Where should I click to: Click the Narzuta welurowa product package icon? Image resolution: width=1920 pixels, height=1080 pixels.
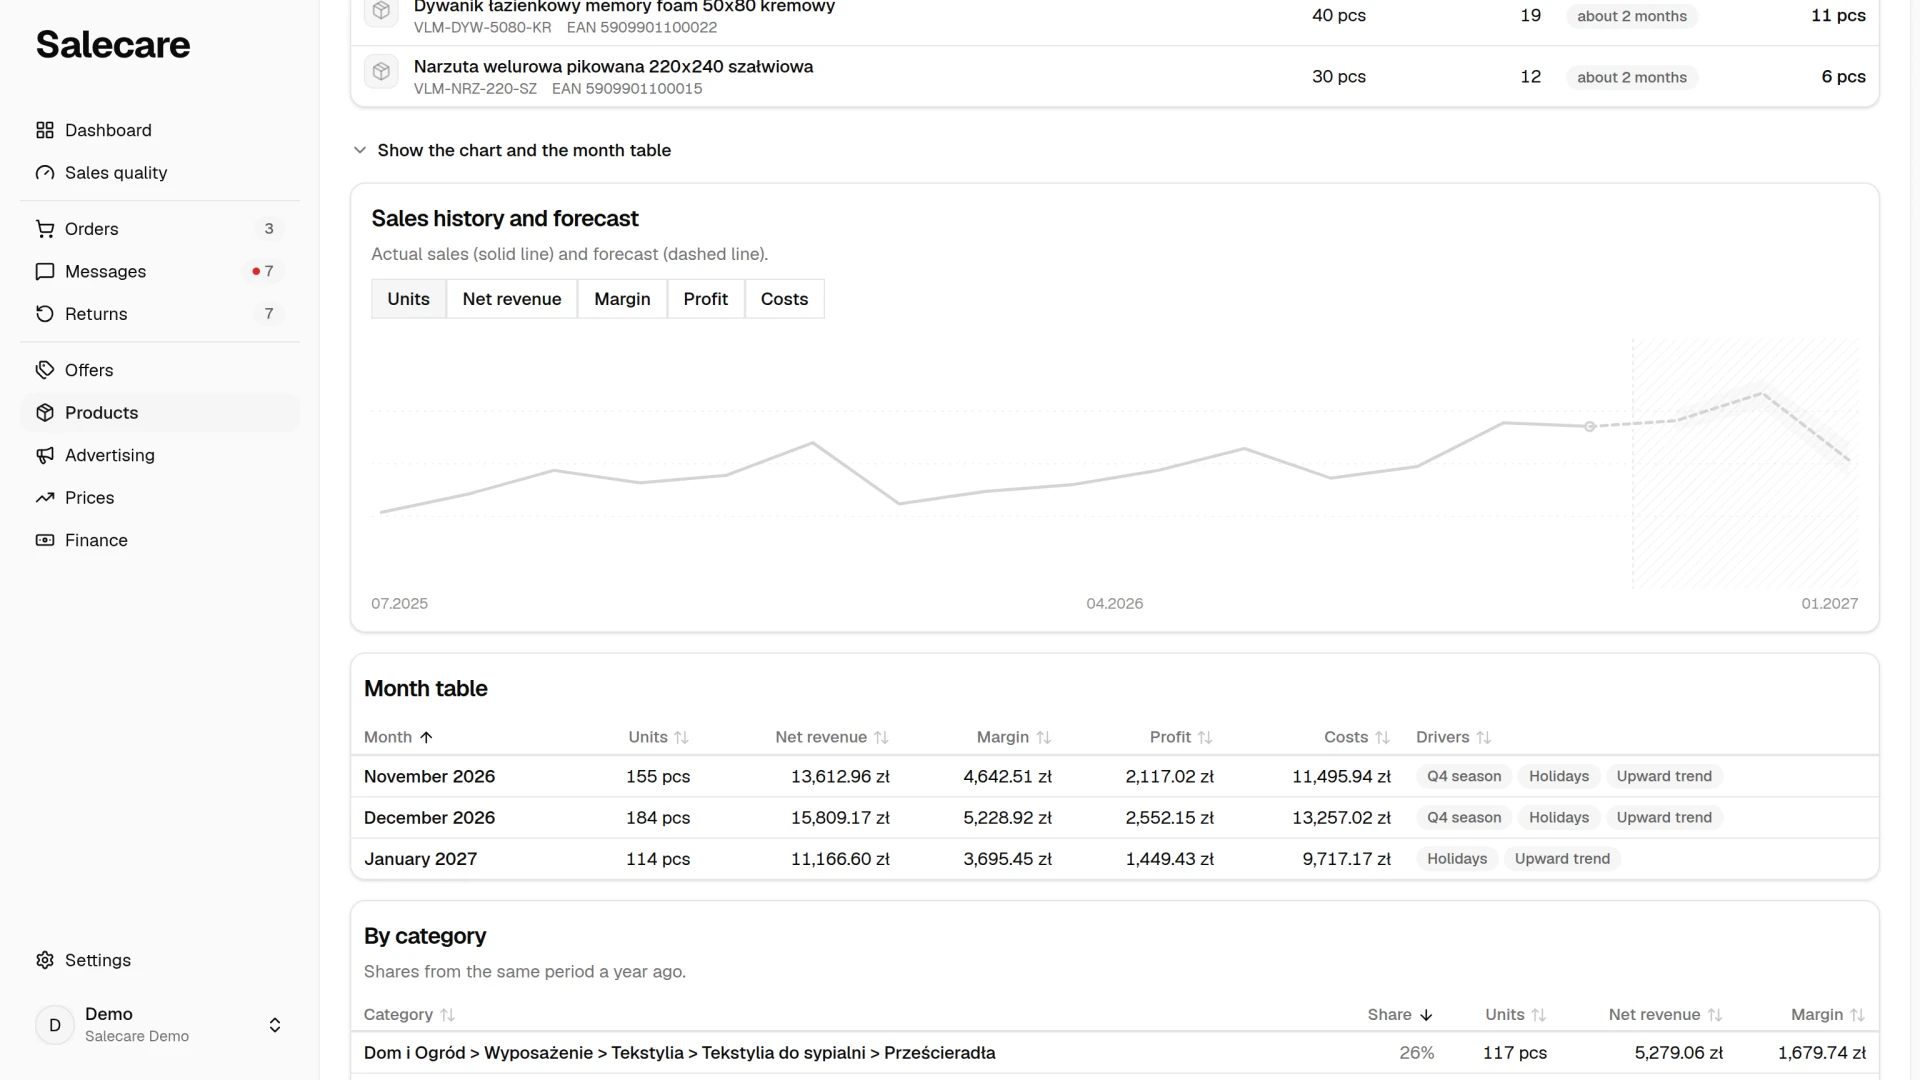(x=381, y=72)
